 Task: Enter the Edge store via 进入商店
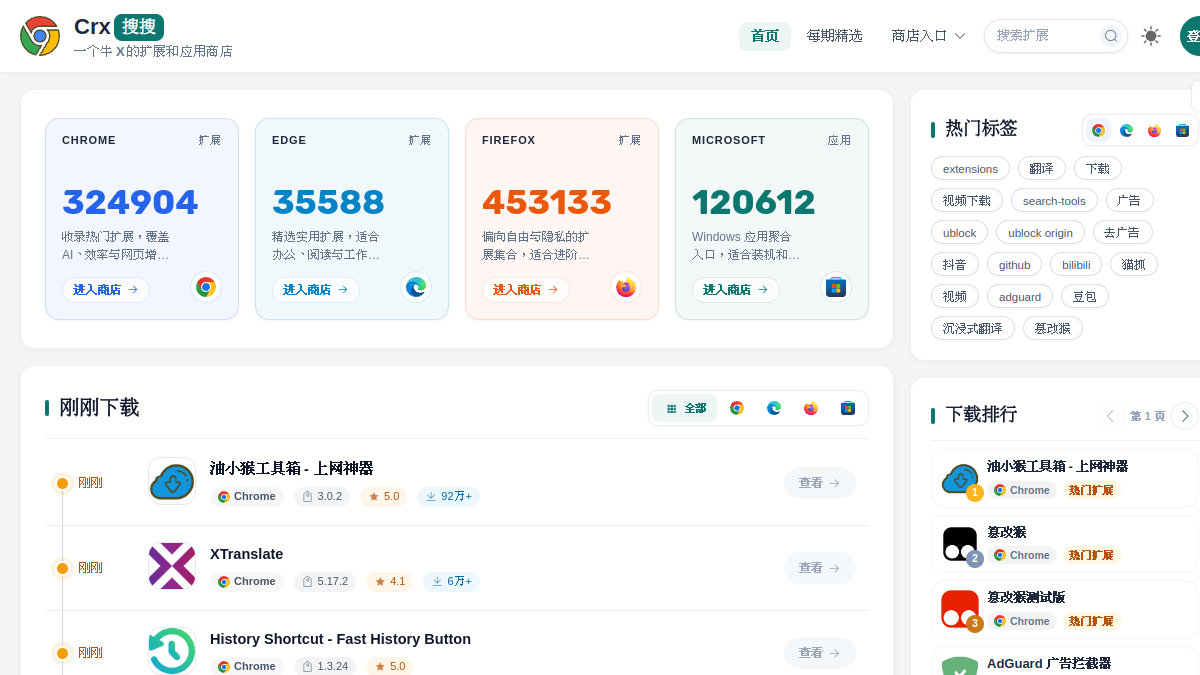pyautogui.click(x=316, y=290)
